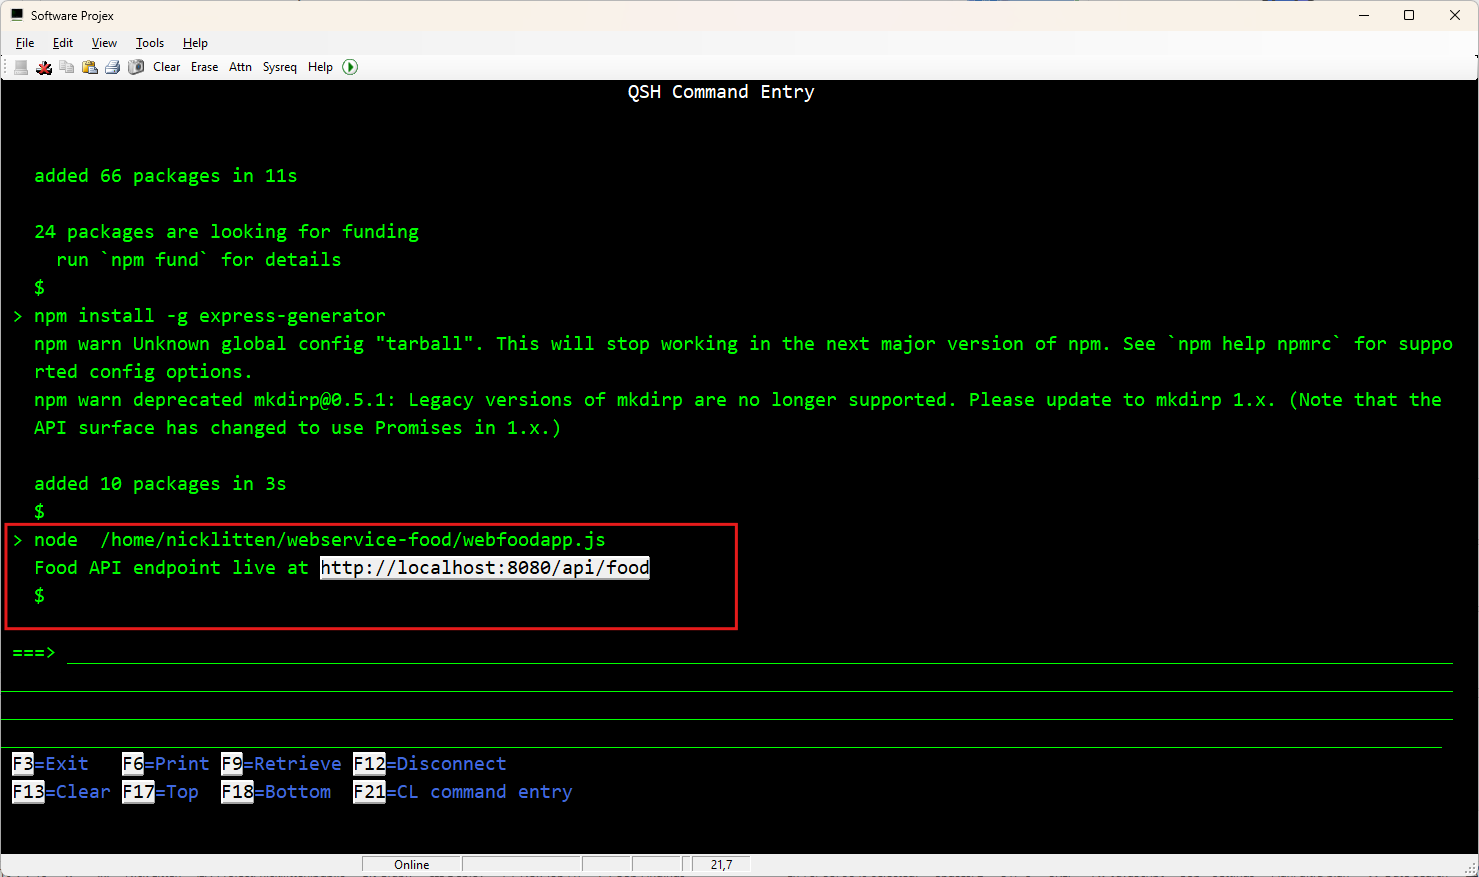Click the Sysreq toolbar button
This screenshot has width=1479, height=877.
tap(280, 67)
